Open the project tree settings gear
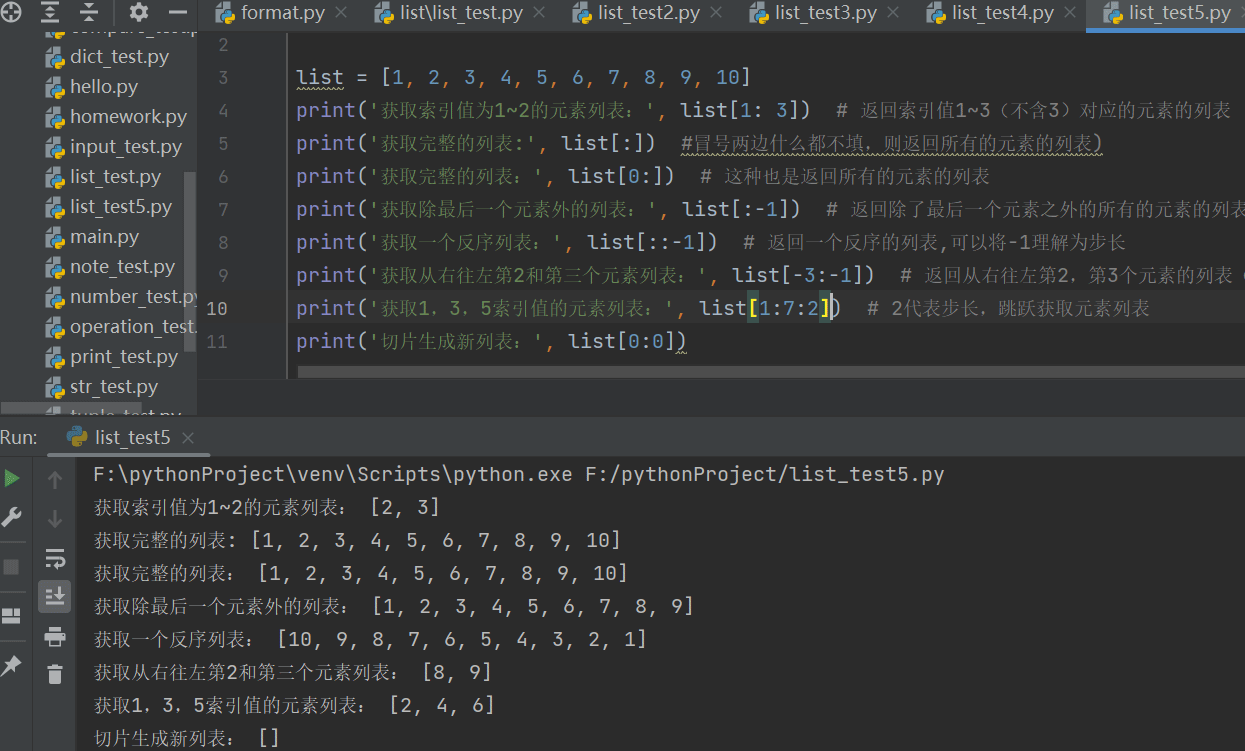Image resolution: width=1245 pixels, height=751 pixels. pyautogui.click(x=137, y=13)
